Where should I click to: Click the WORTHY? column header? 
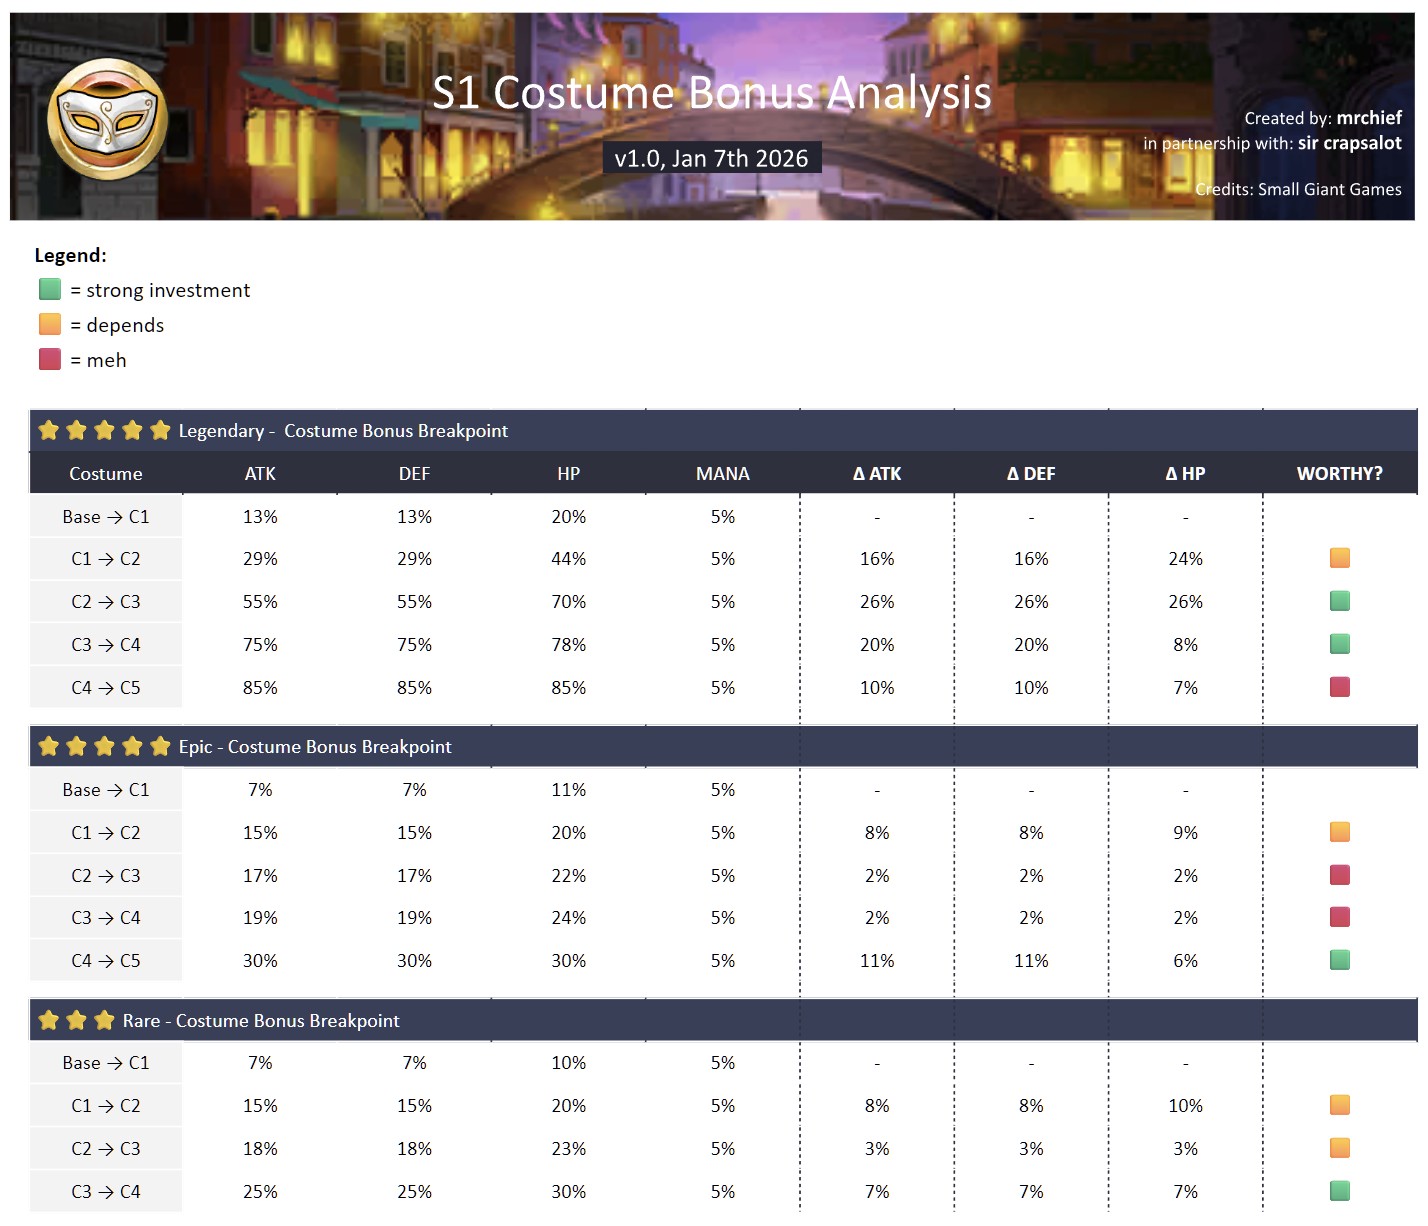(1339, 474)
